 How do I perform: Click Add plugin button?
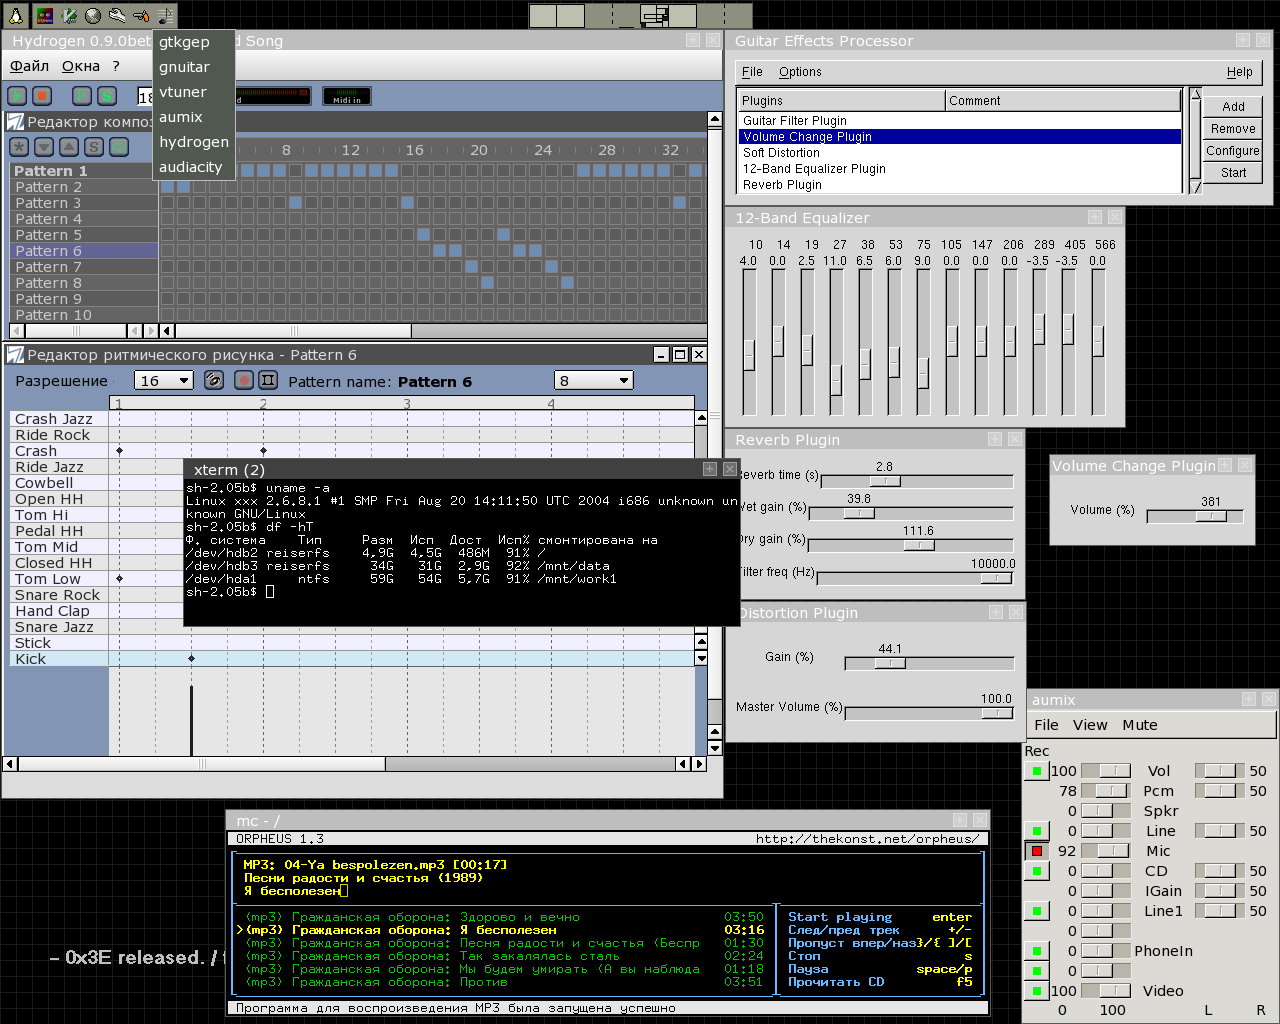(1233, 106)
